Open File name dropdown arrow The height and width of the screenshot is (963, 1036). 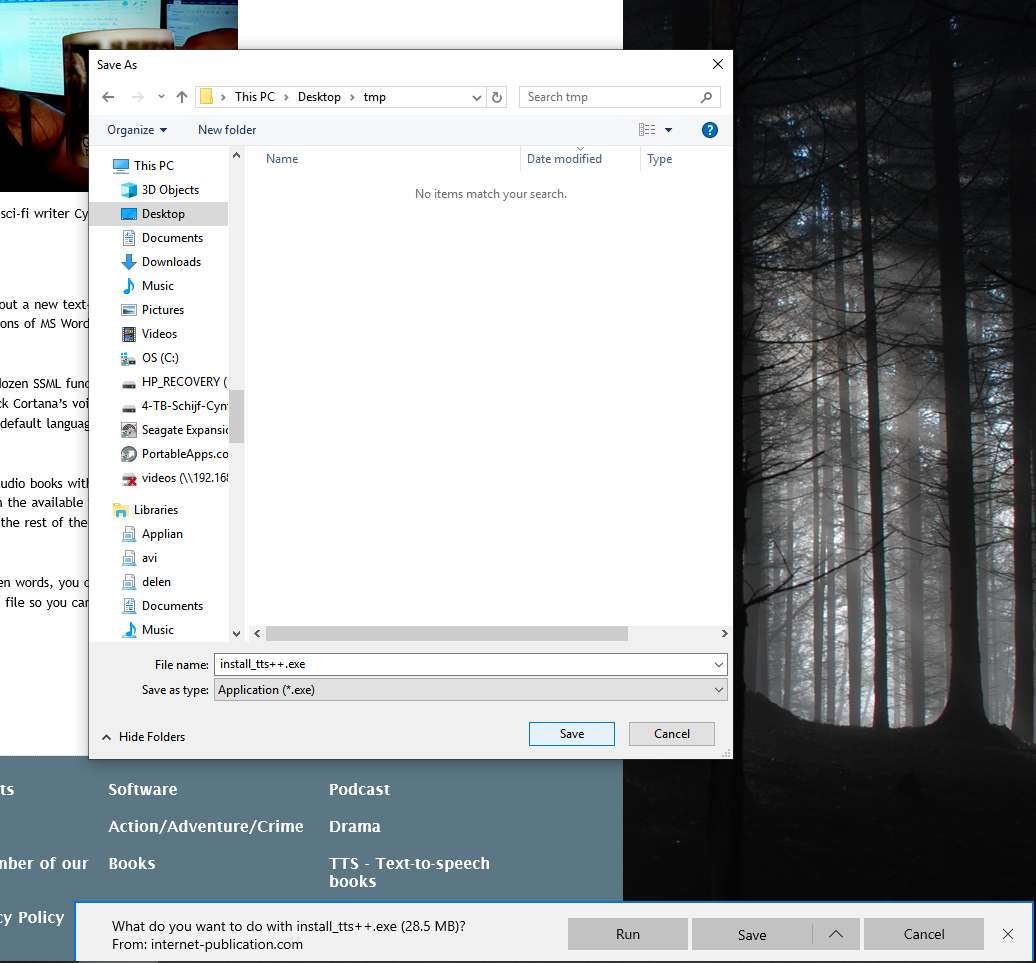point(719,664)
